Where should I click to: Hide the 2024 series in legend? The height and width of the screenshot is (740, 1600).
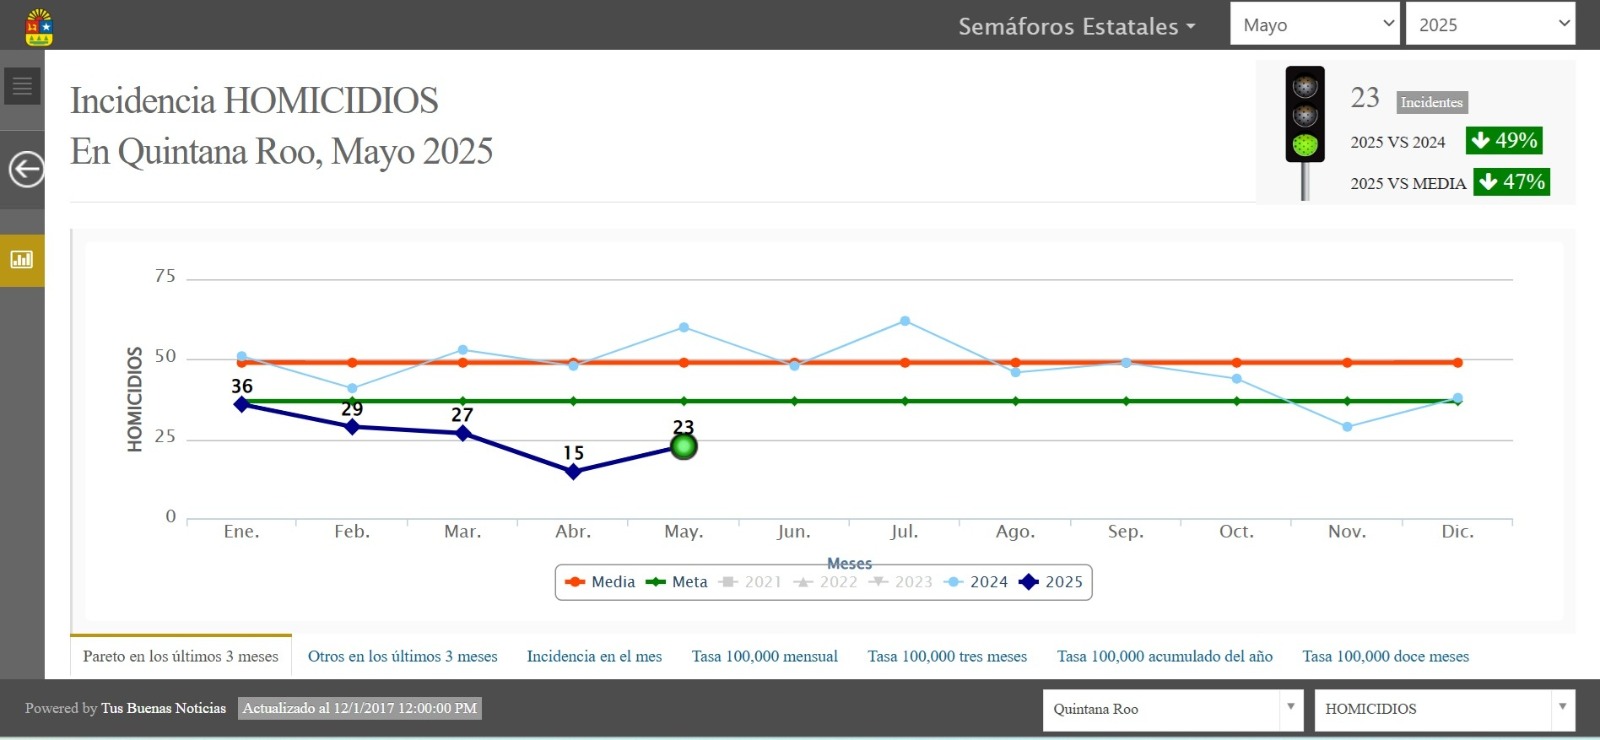[977, 582]
